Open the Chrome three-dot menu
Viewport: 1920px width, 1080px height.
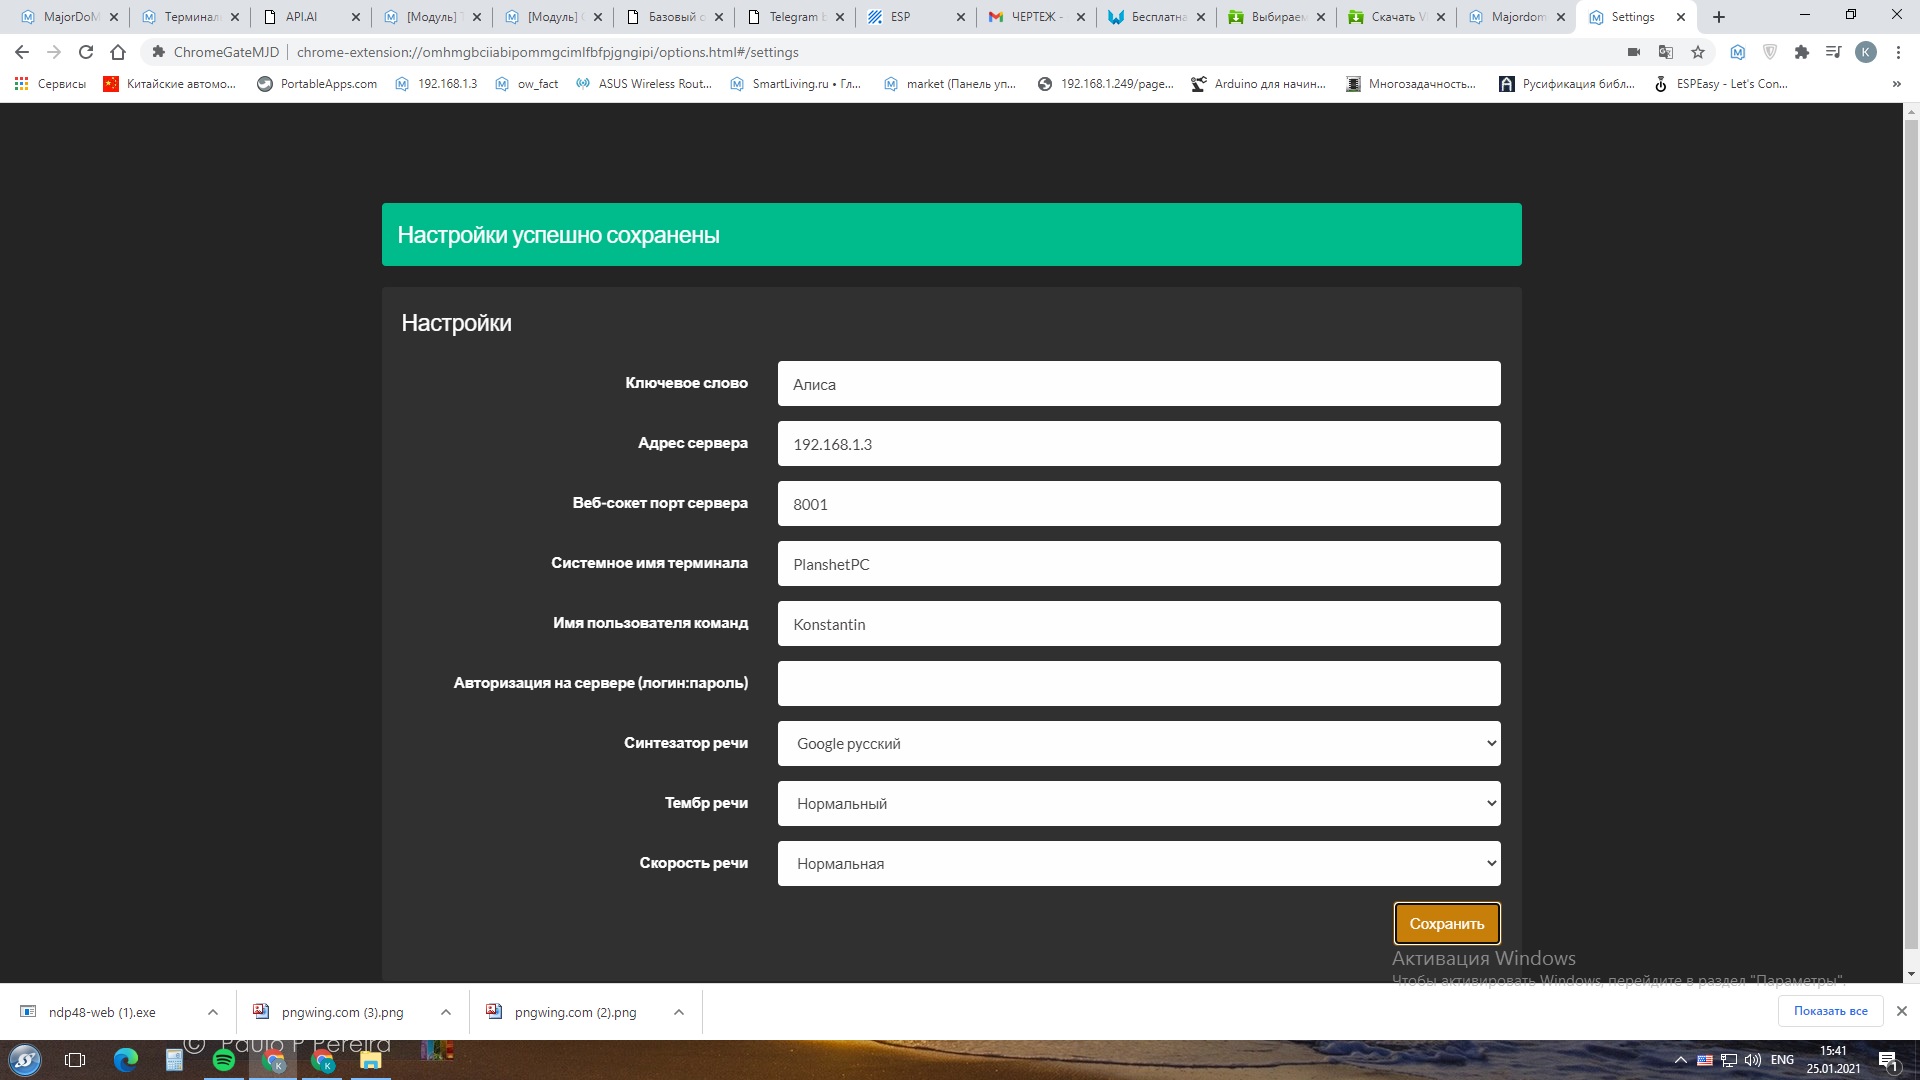pyautogui.click(x=1898, y=52)
